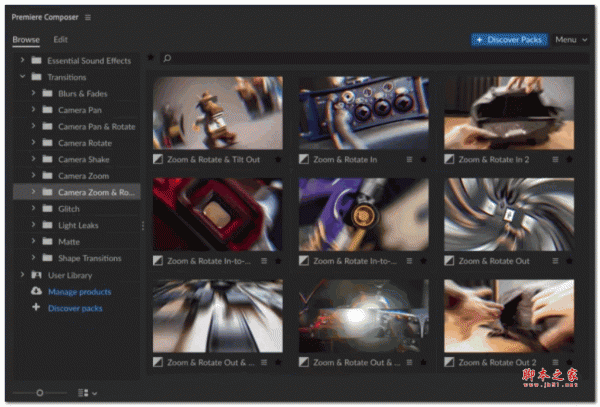
Task: Open options menu for Zoom & Rotate Out 2
Action: tap(555, 362)
